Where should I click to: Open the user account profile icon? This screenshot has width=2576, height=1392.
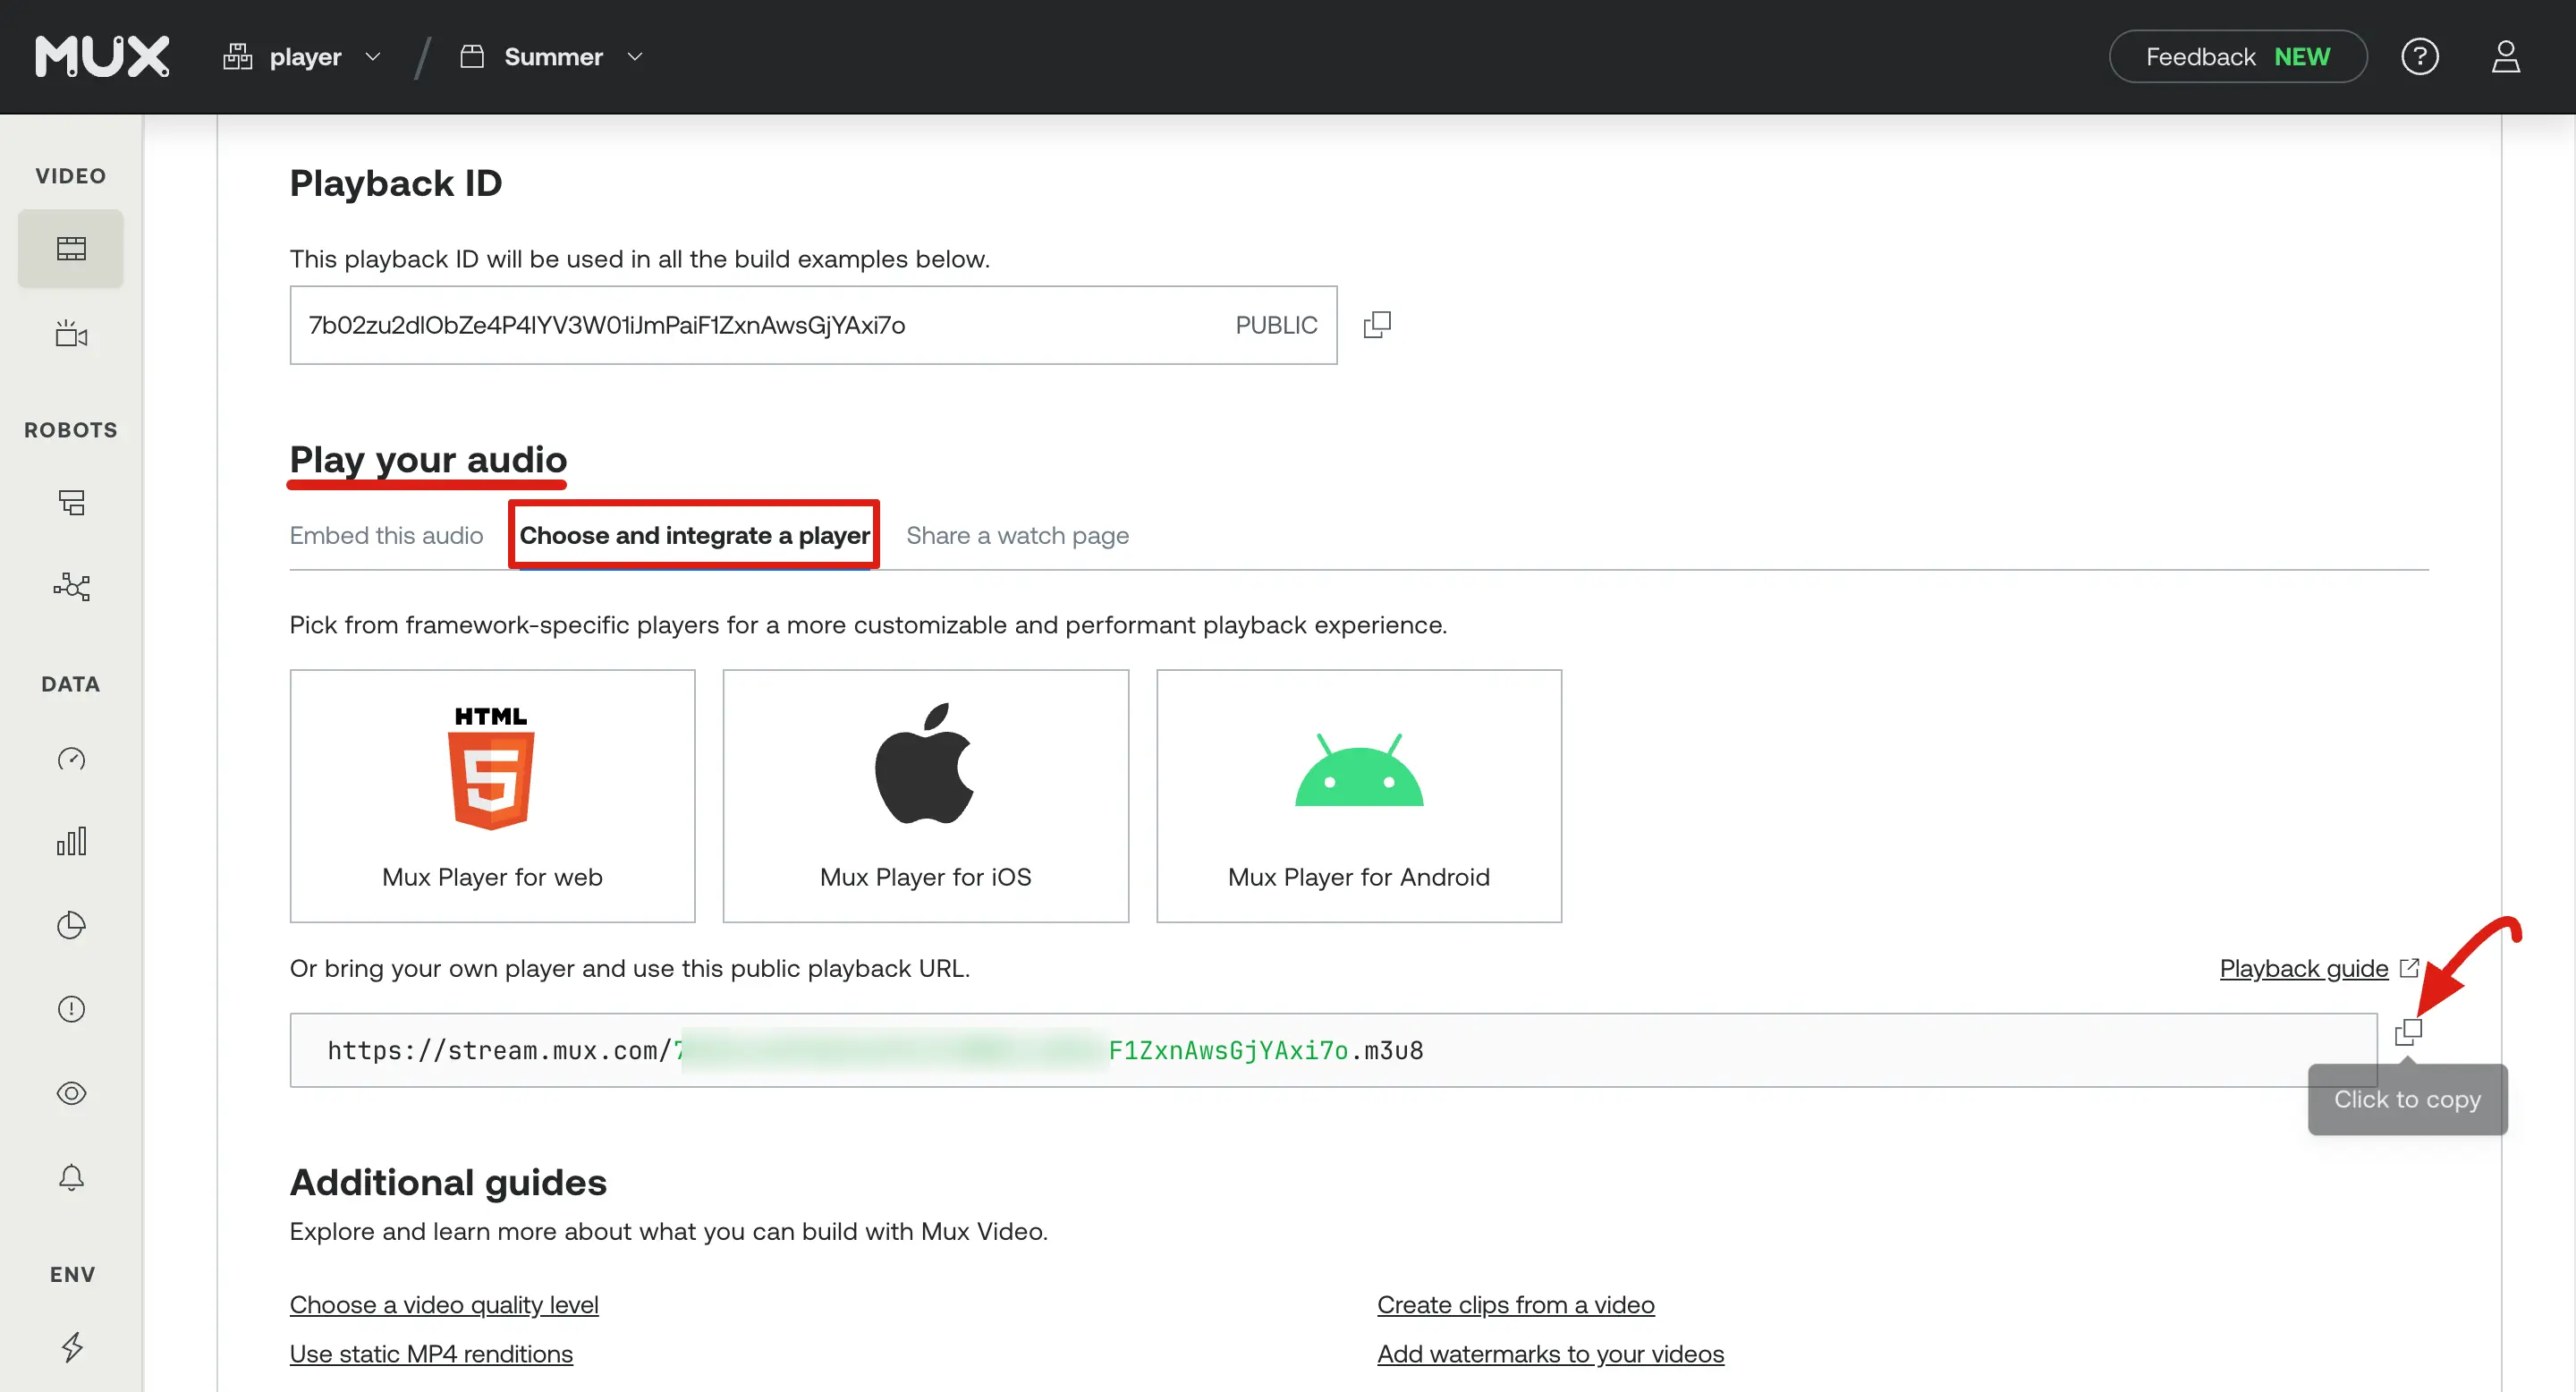[x=2506, y=56]
